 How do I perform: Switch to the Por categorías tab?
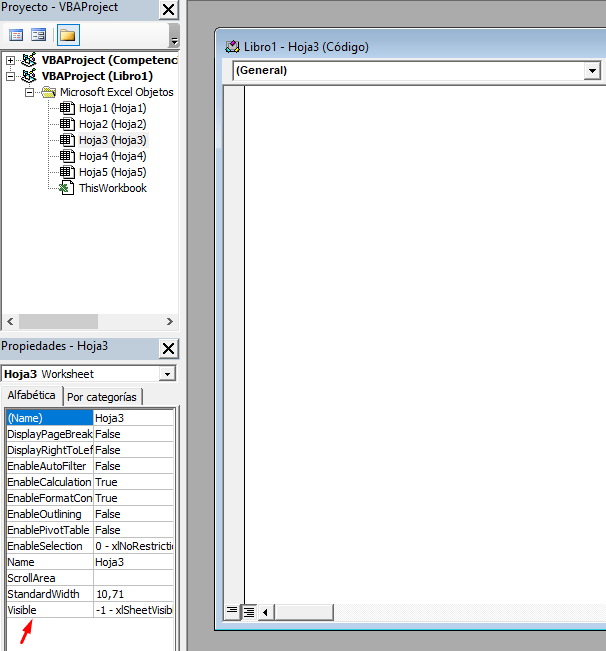click(102, 397)
